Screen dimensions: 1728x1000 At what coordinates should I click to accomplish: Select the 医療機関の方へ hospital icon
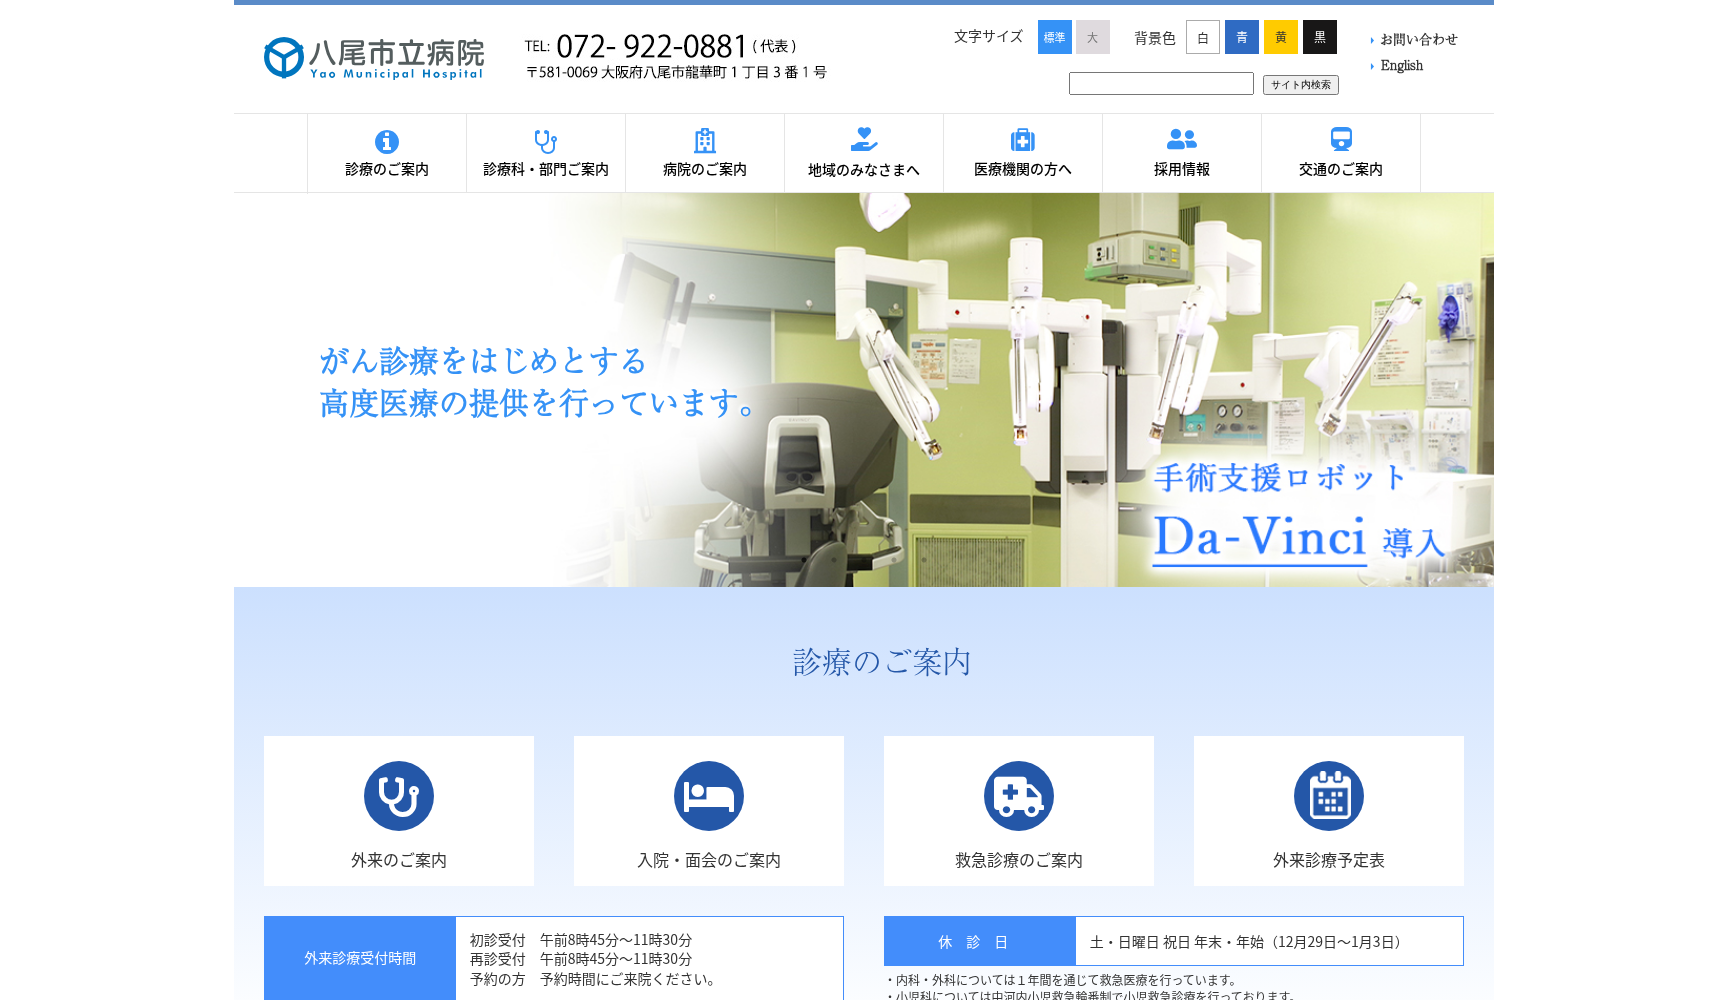pos(1022,141)
